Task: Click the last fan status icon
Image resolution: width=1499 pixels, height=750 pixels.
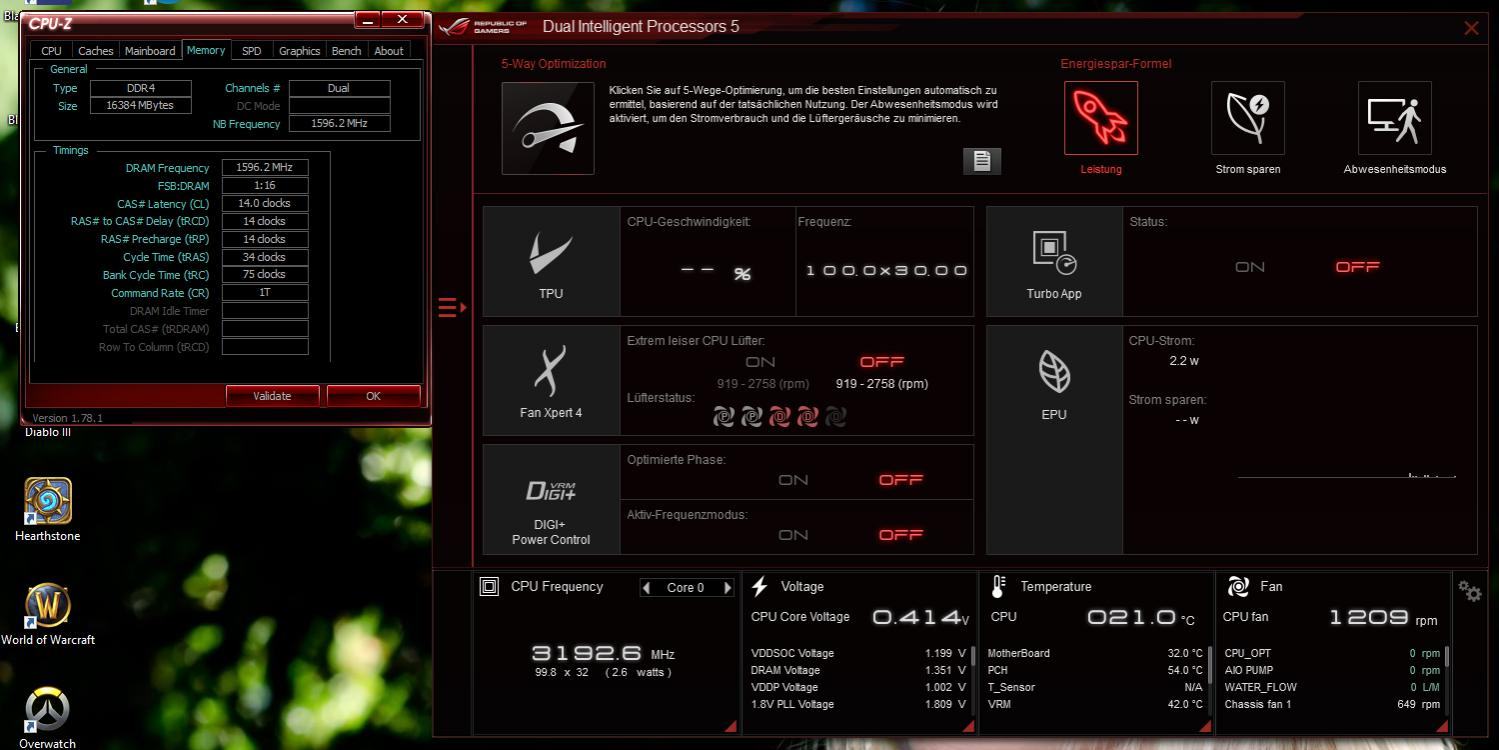Action: 836,417
